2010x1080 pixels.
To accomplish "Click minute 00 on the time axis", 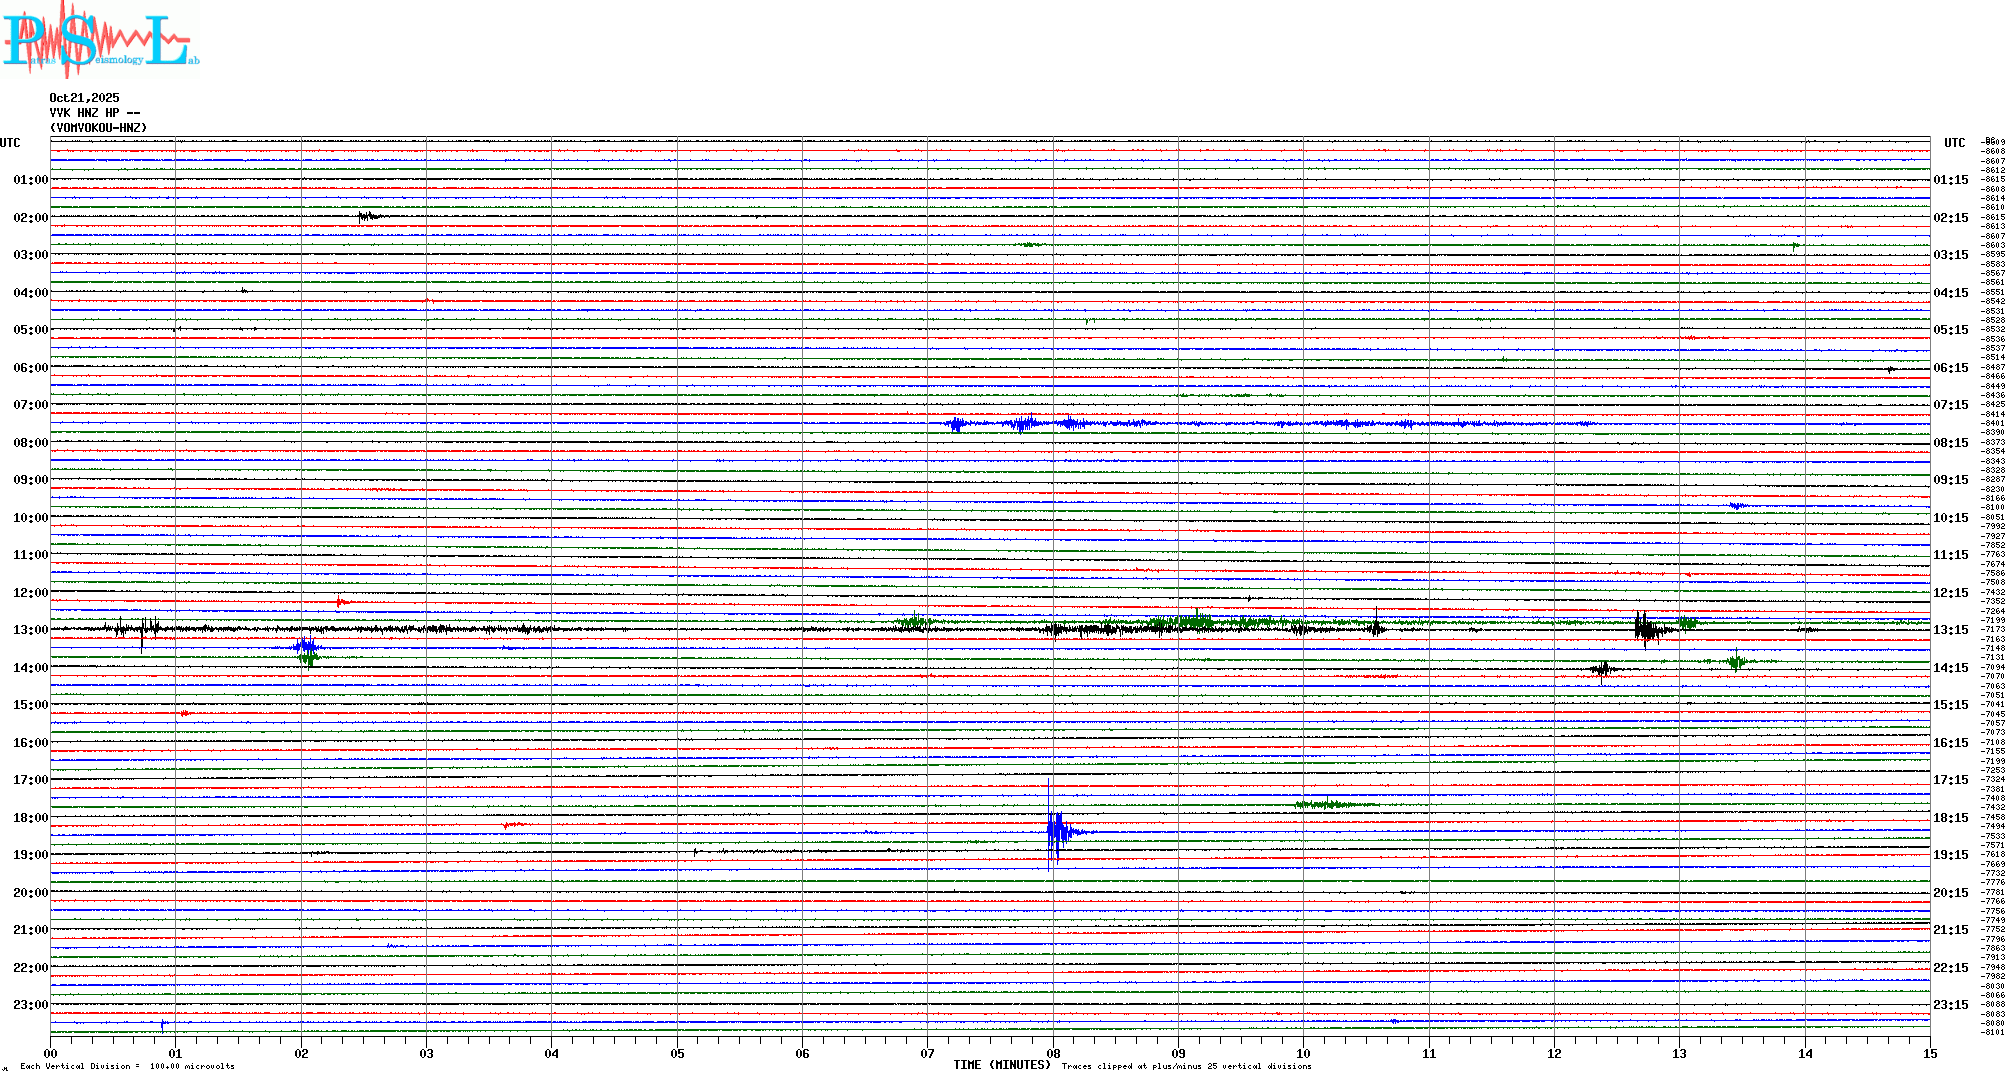I will tap(51, 1053).
